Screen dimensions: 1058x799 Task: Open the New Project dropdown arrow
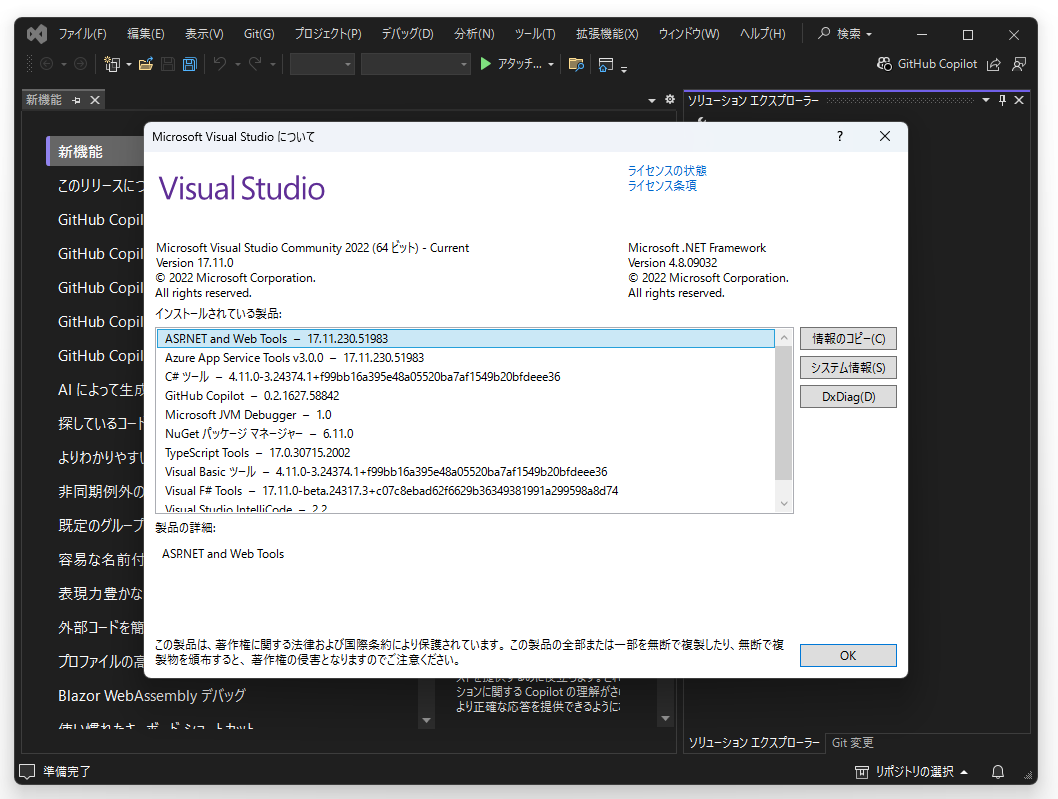point(127,64)
